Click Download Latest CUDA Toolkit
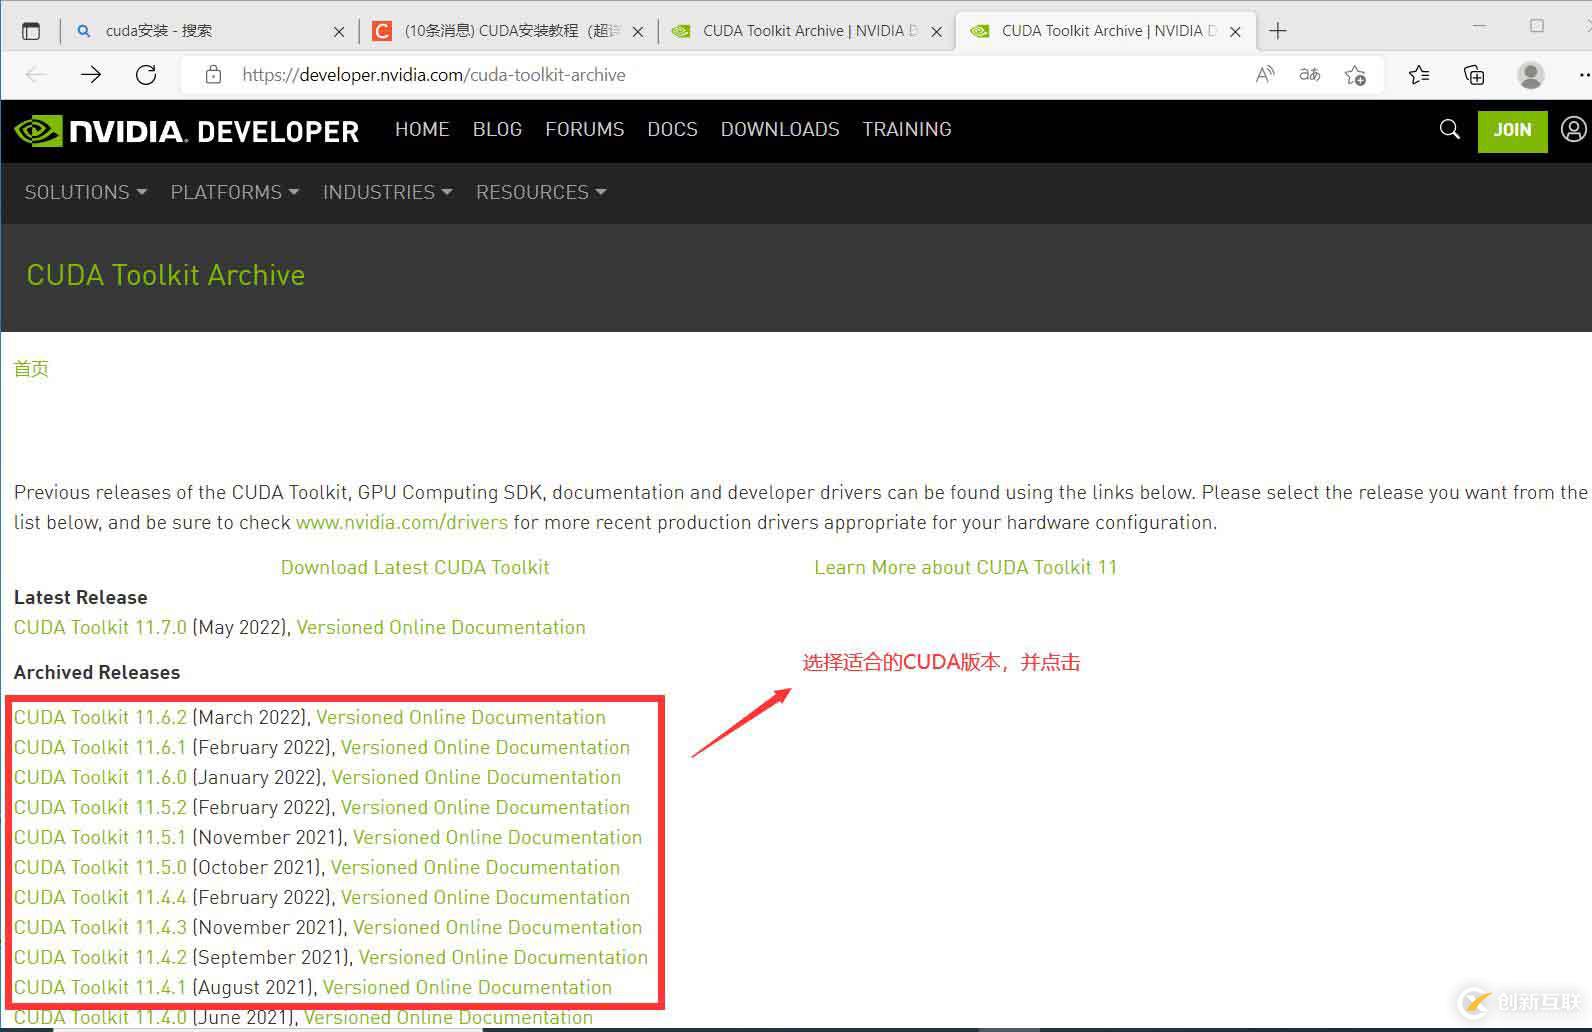Image resolution: width=1592 pixels, height=1032 pixels. [415, 567]
